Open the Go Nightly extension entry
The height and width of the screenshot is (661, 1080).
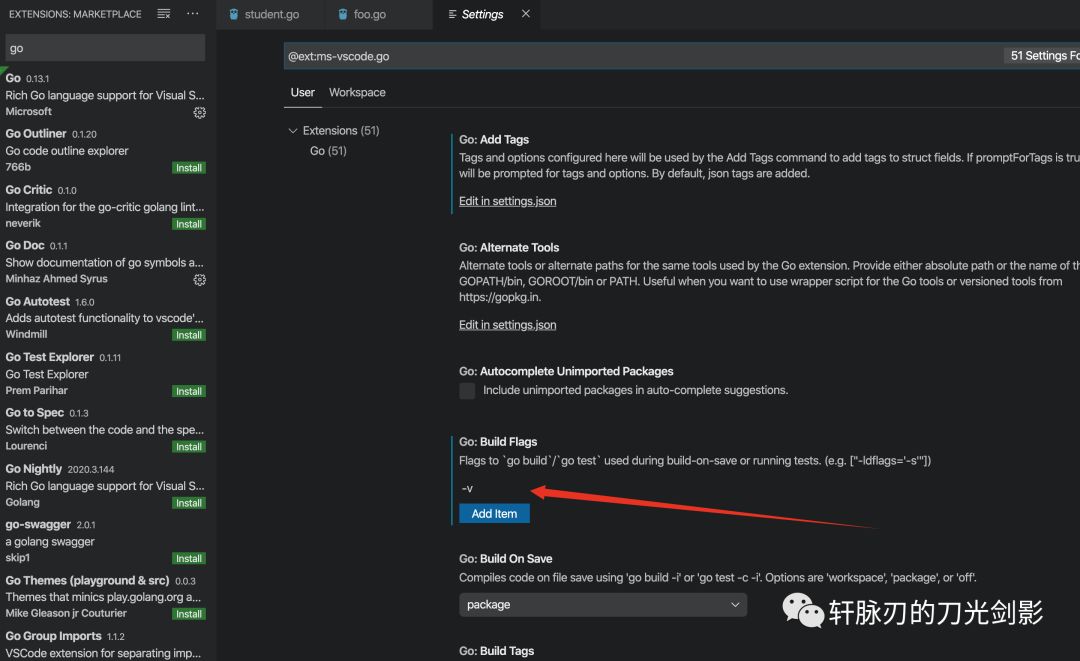105,485
